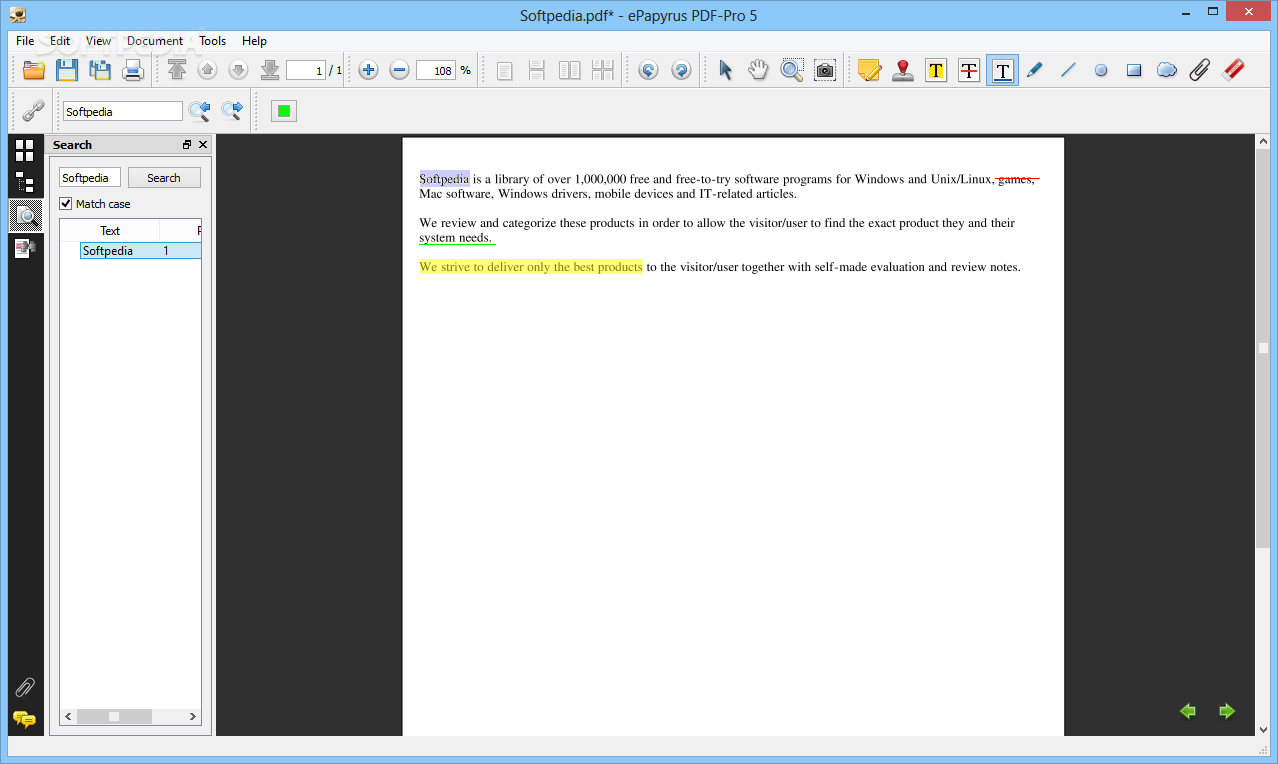Select the marquee zoom tool
Image resolution: width=1278 pixels, height=764 pixels.
click(x=792, y=70)
